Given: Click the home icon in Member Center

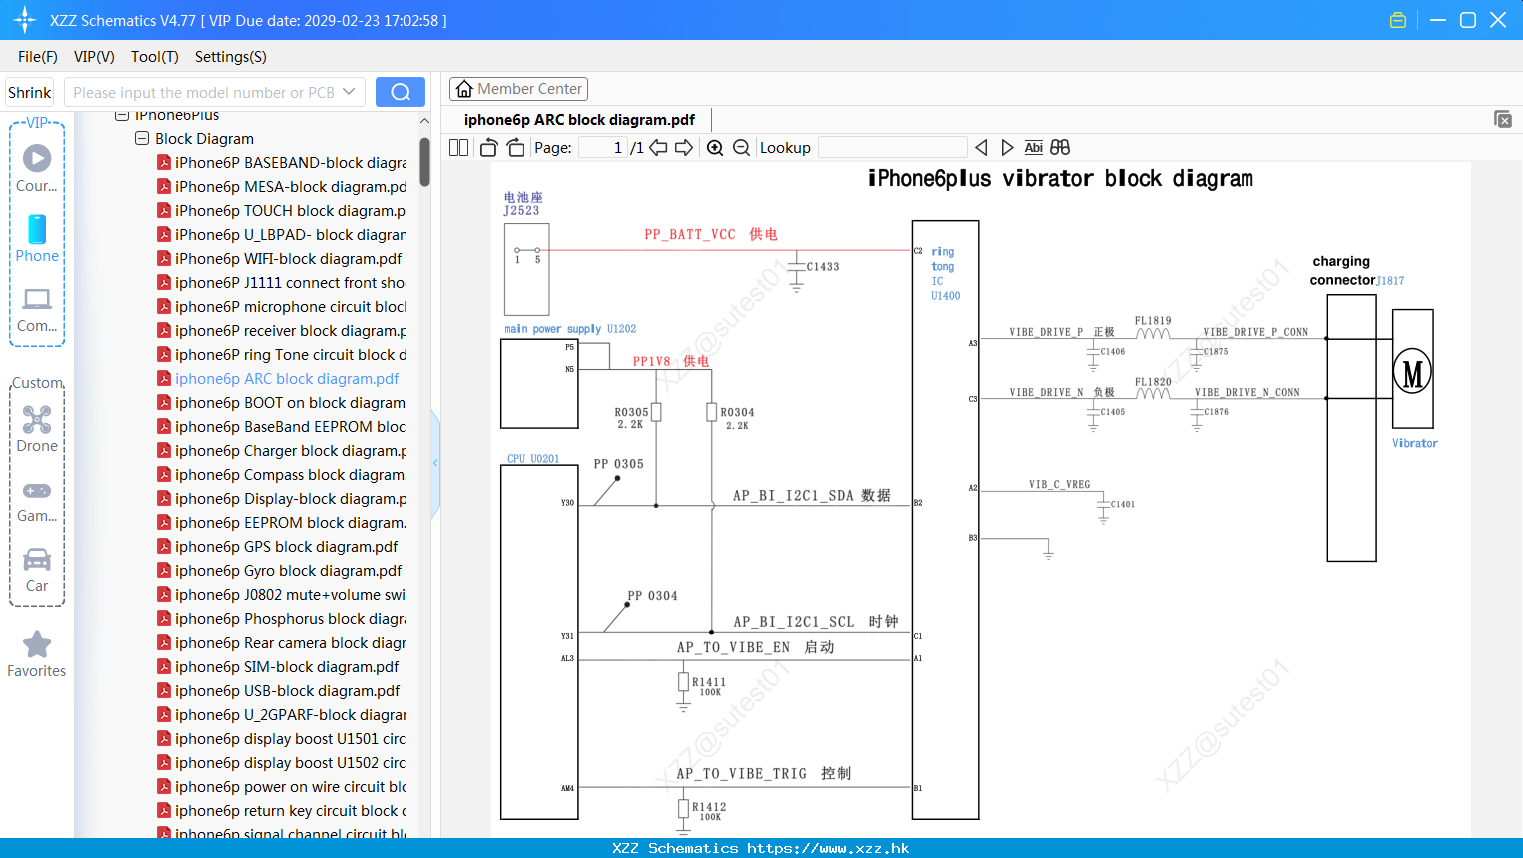Looking at the screenshot, I should 464,89.
